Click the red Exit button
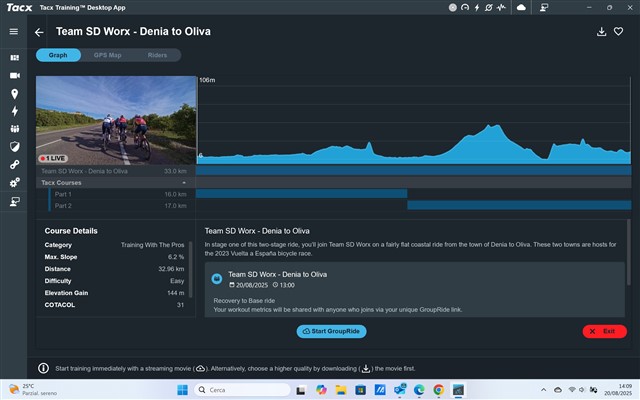The image size is (640, 400). pyautogui.click(x=604, y=331)
